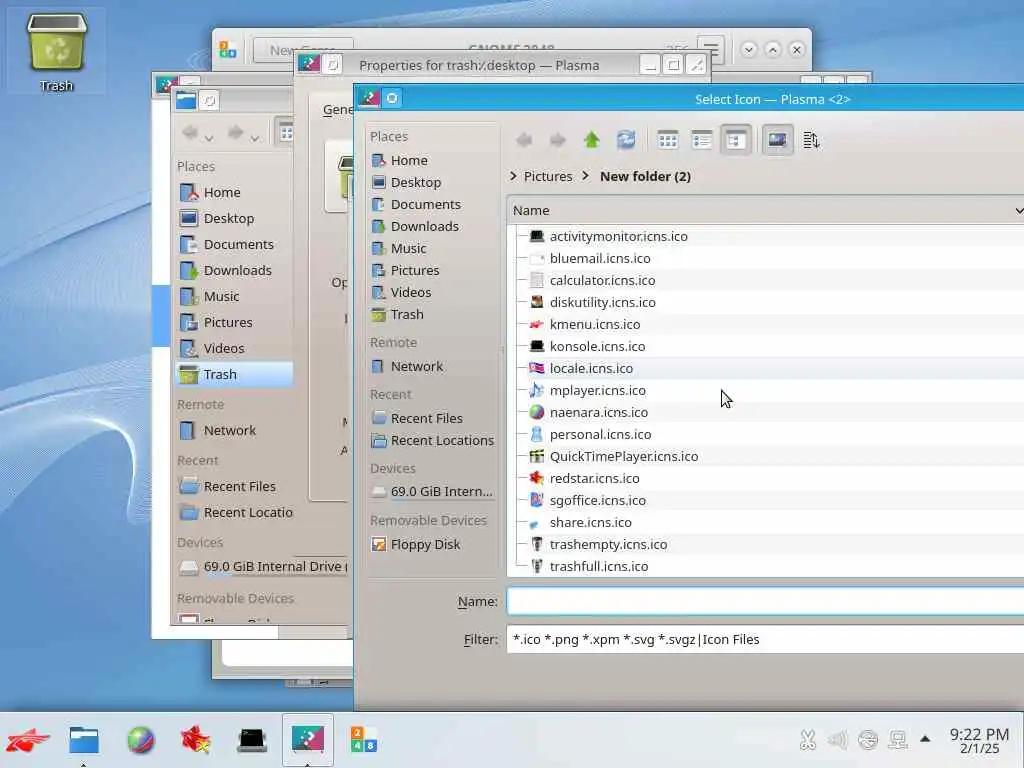Image resolution: width=1024 pixels, height=768 pixels.
Task: Open Pictures in the breadcrumb path
Action: point(548,176)
